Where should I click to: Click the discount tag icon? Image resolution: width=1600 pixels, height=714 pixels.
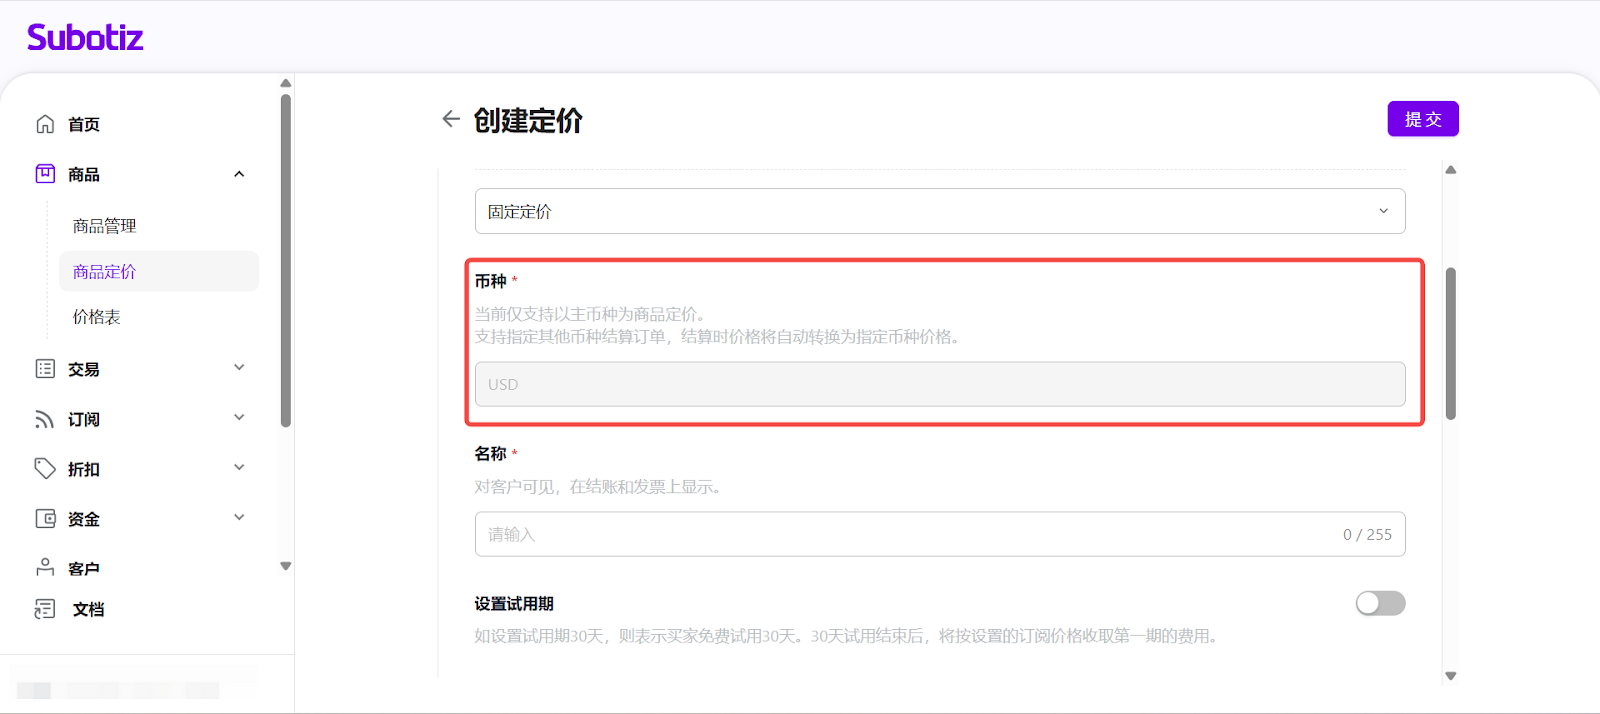[45, 469]
